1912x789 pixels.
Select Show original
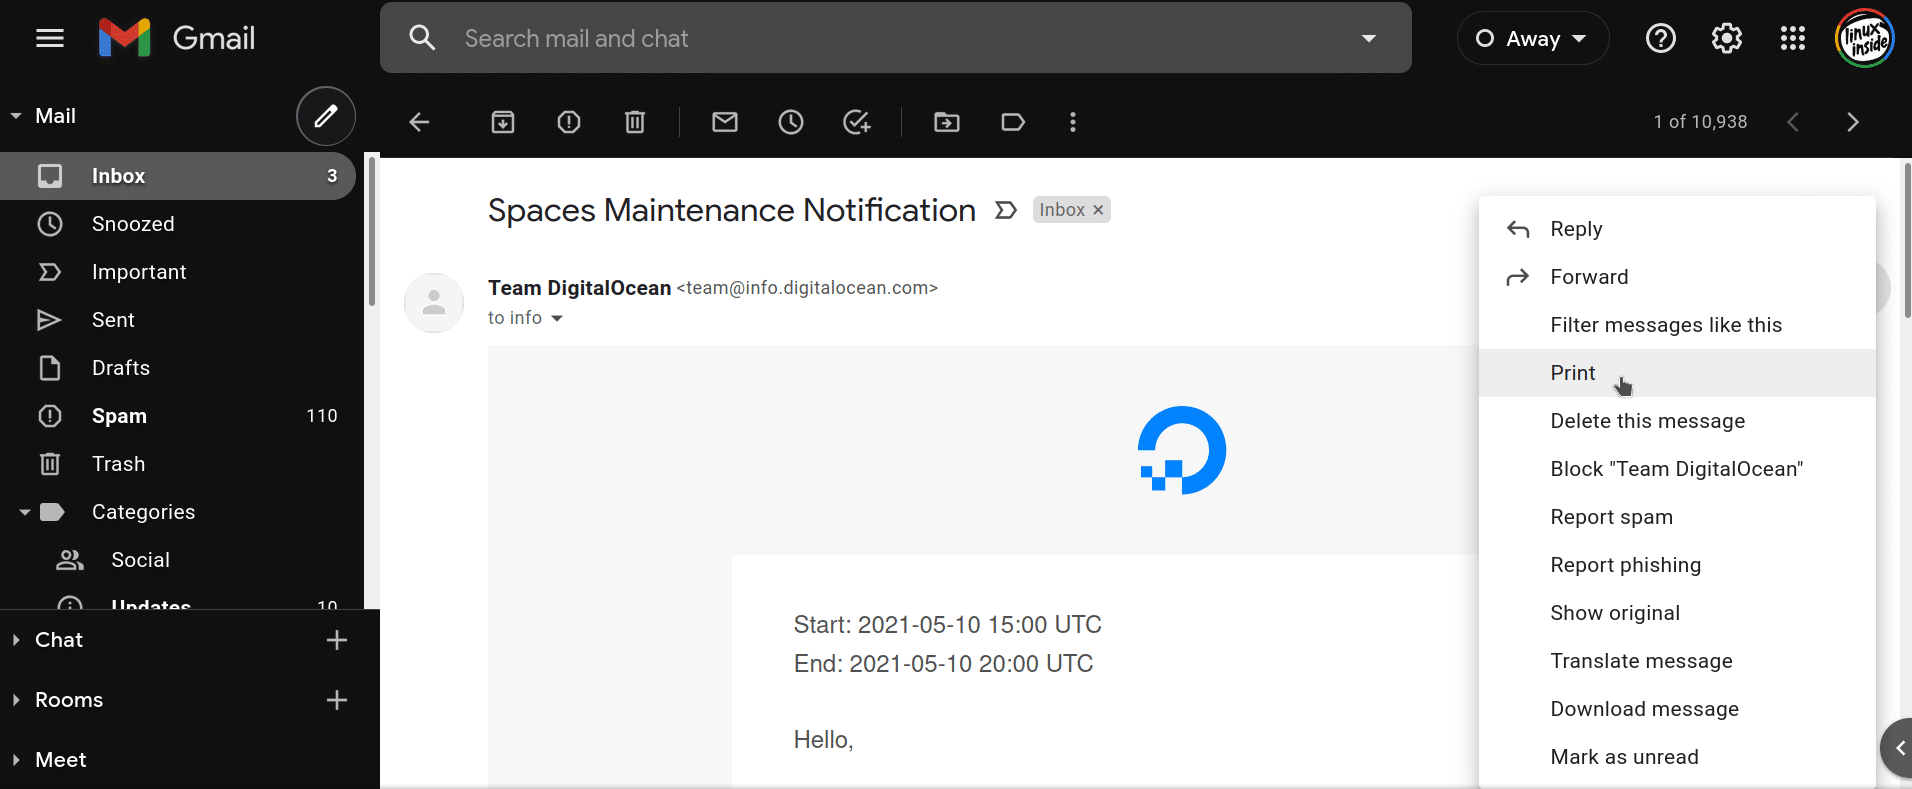1677,613
